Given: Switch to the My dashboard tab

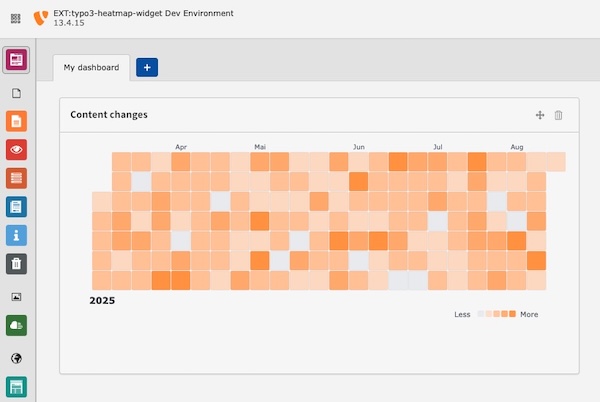Looking at the screenshot, I should (x=91, y=67).
